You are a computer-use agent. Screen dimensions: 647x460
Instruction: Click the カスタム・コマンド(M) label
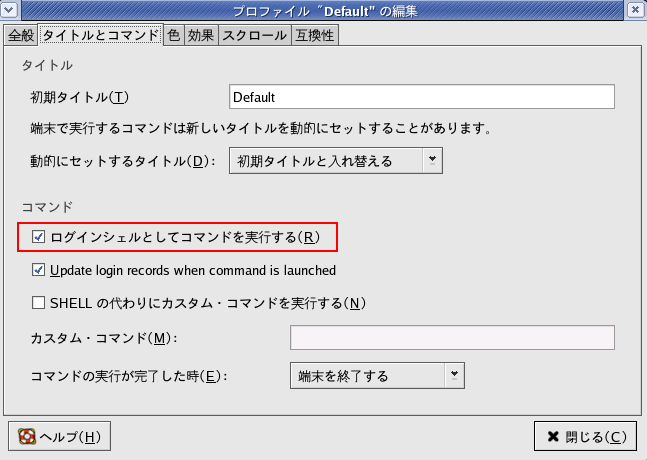pos(104,338)
